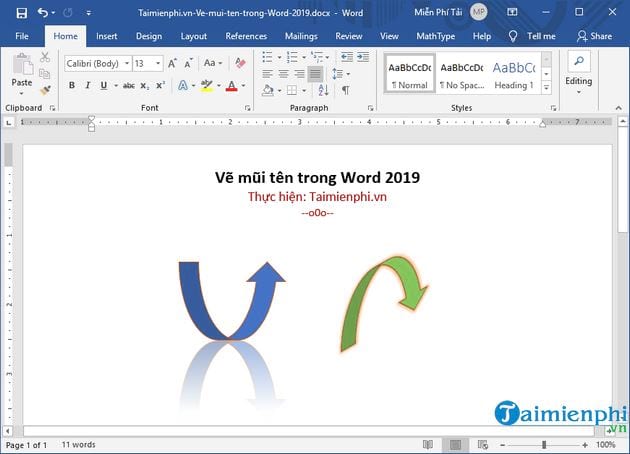Click the Tell me lightbulb icon
The width and height of the screenshot is (630, 454).
coord(513,37)
